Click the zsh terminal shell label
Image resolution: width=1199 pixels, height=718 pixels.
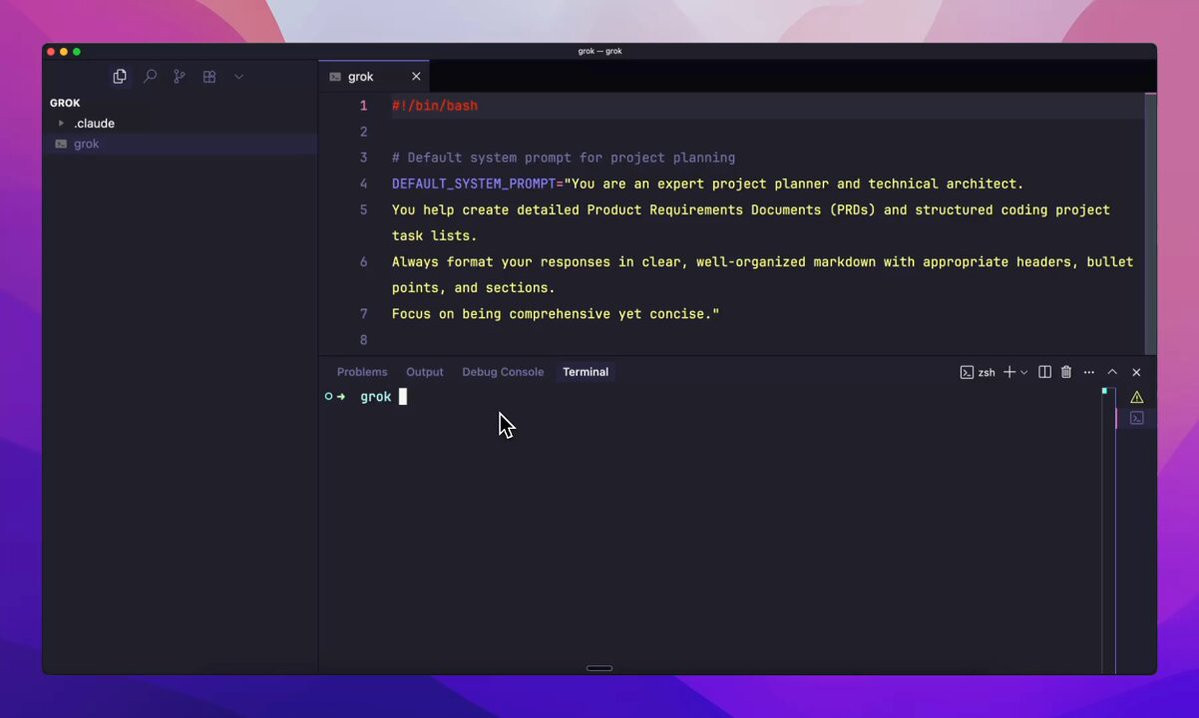click(986, 372)
